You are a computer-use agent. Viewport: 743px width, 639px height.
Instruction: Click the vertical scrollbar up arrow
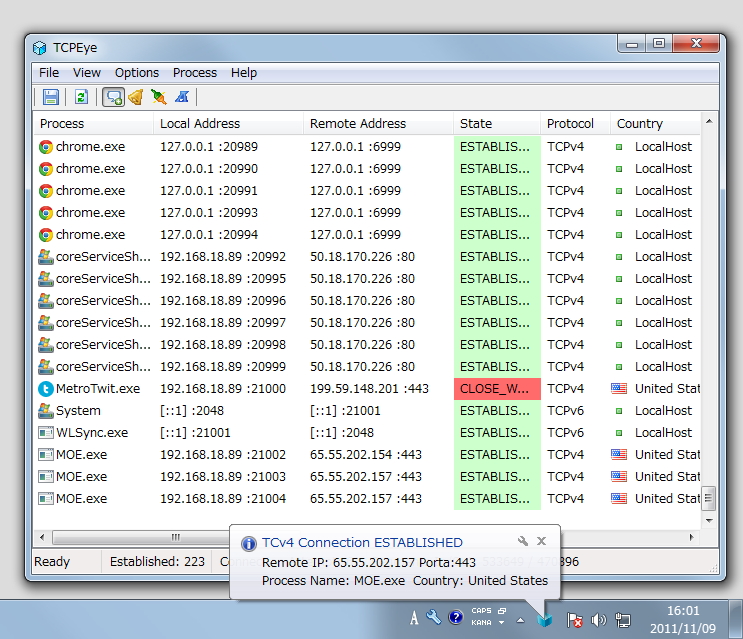pyautogui.click(x=709, y=122)
